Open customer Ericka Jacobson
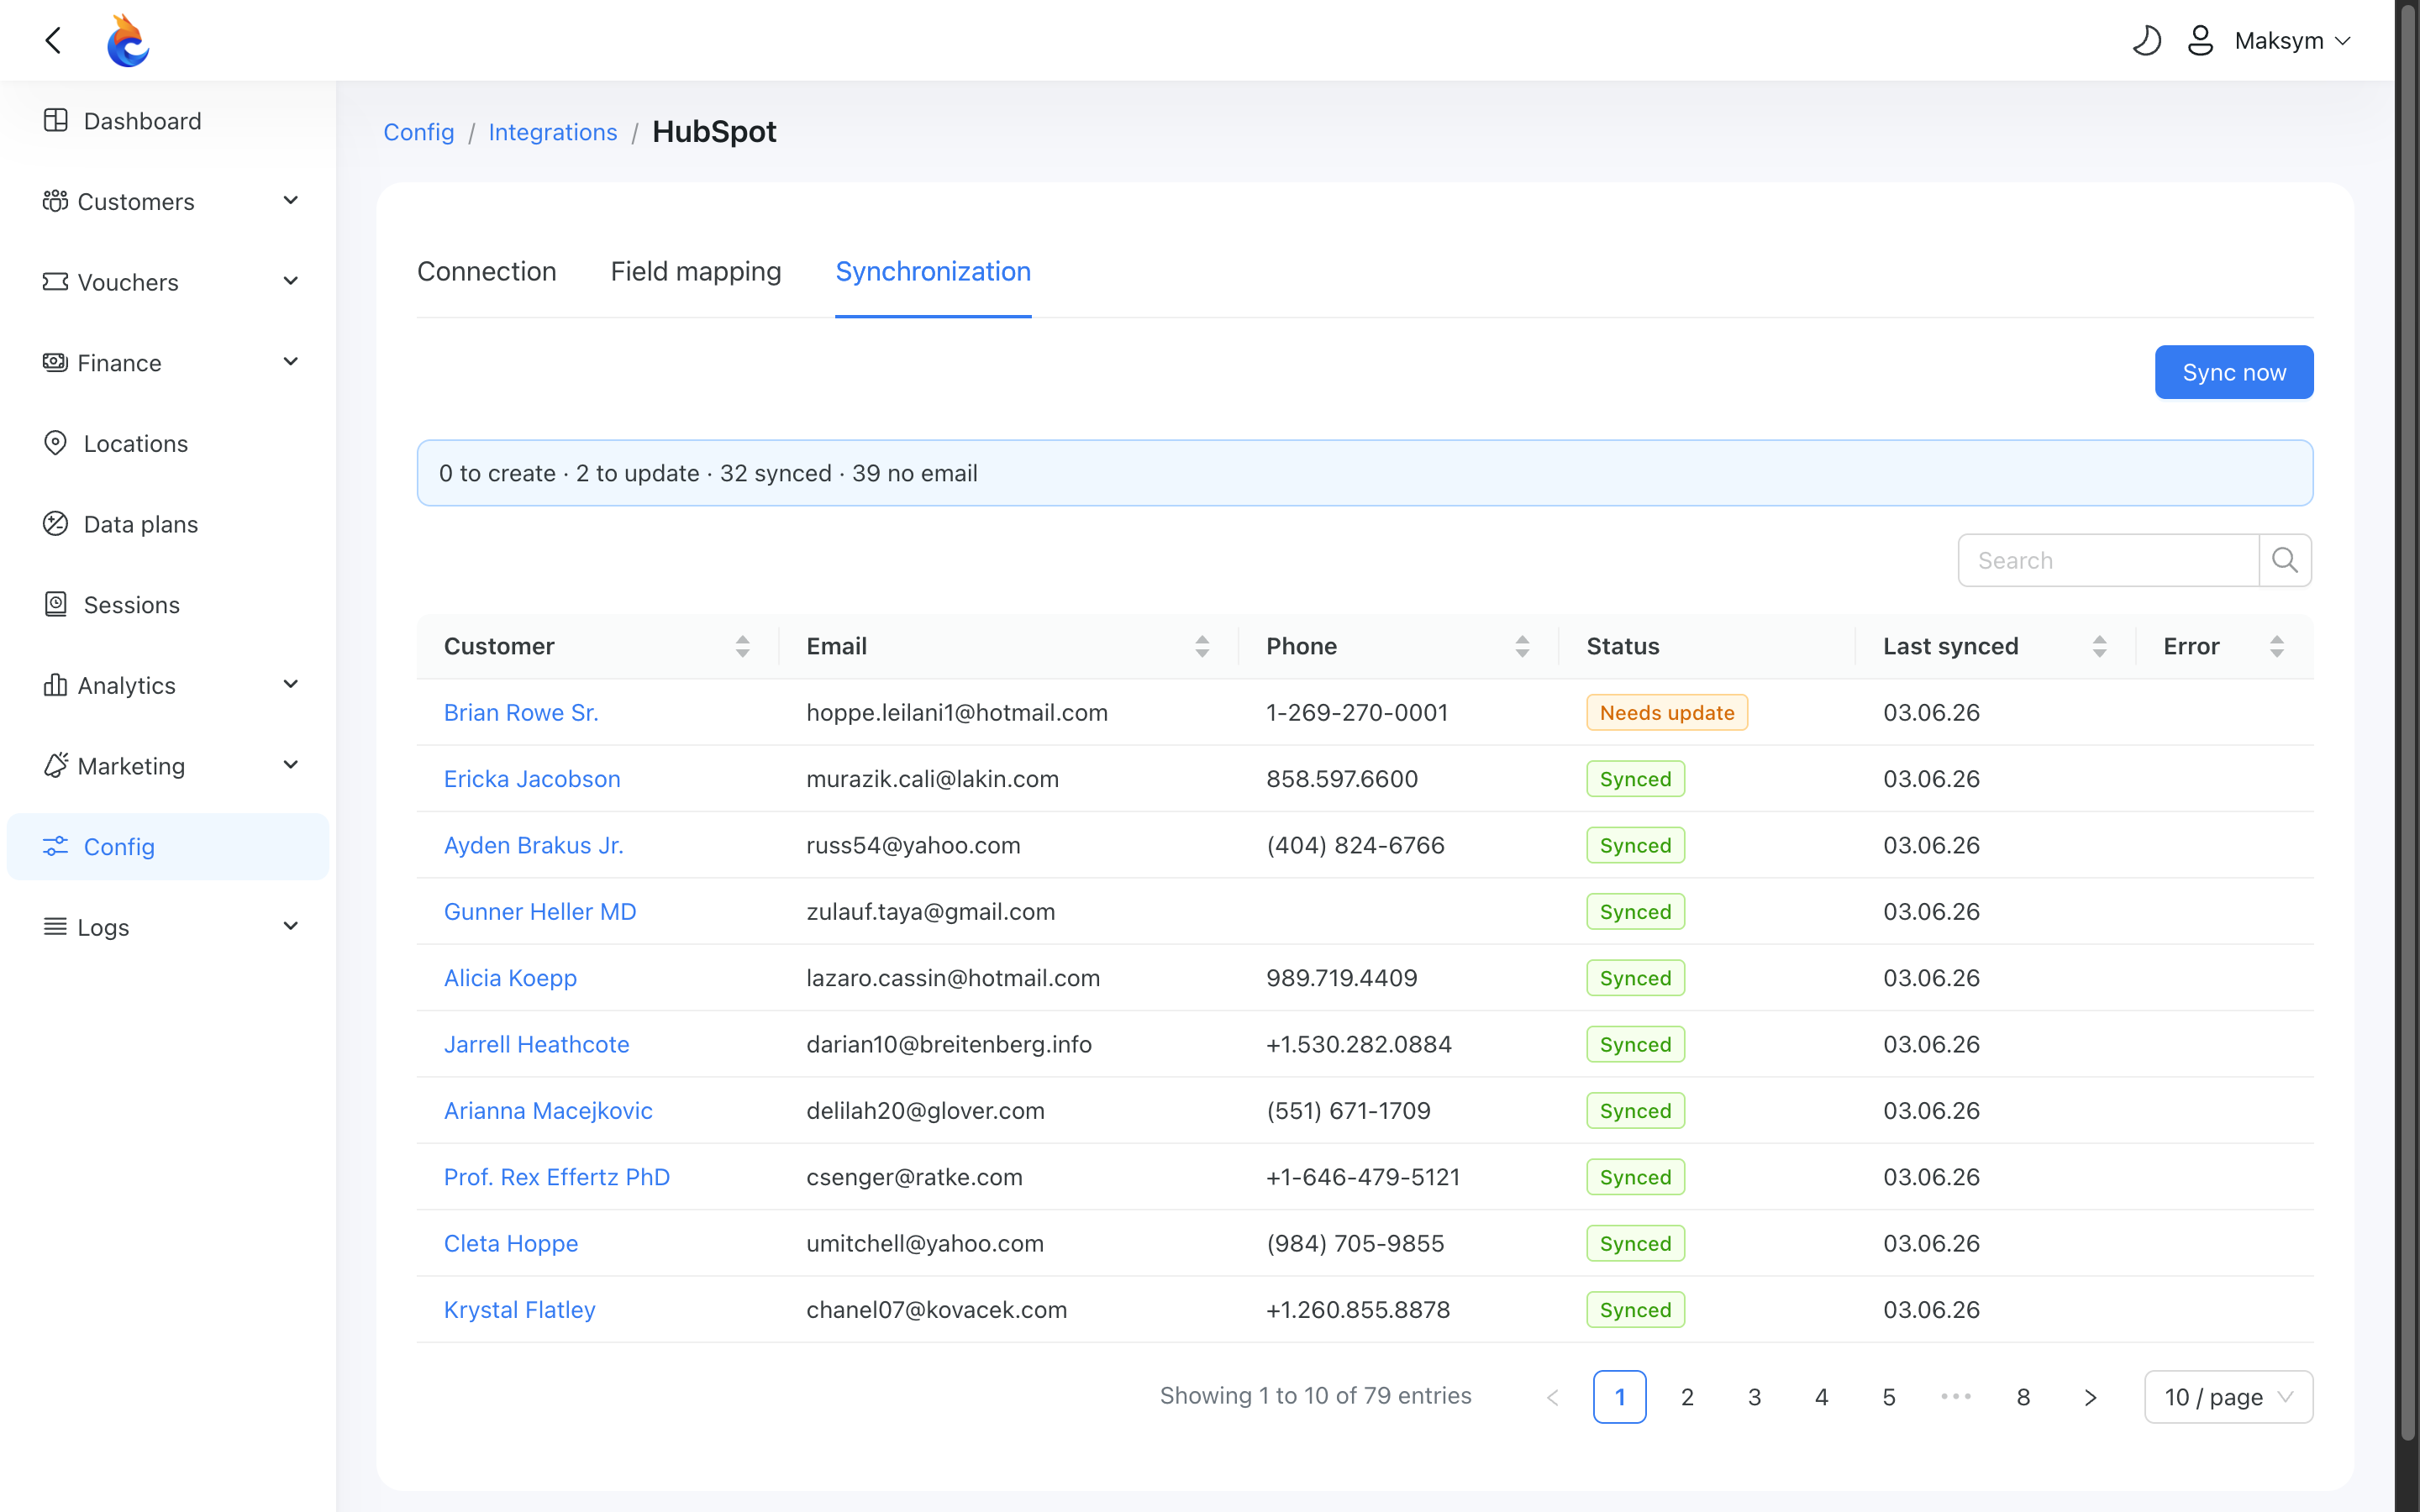Viewport: 2420px width, 1512px height. coord(532,779)
